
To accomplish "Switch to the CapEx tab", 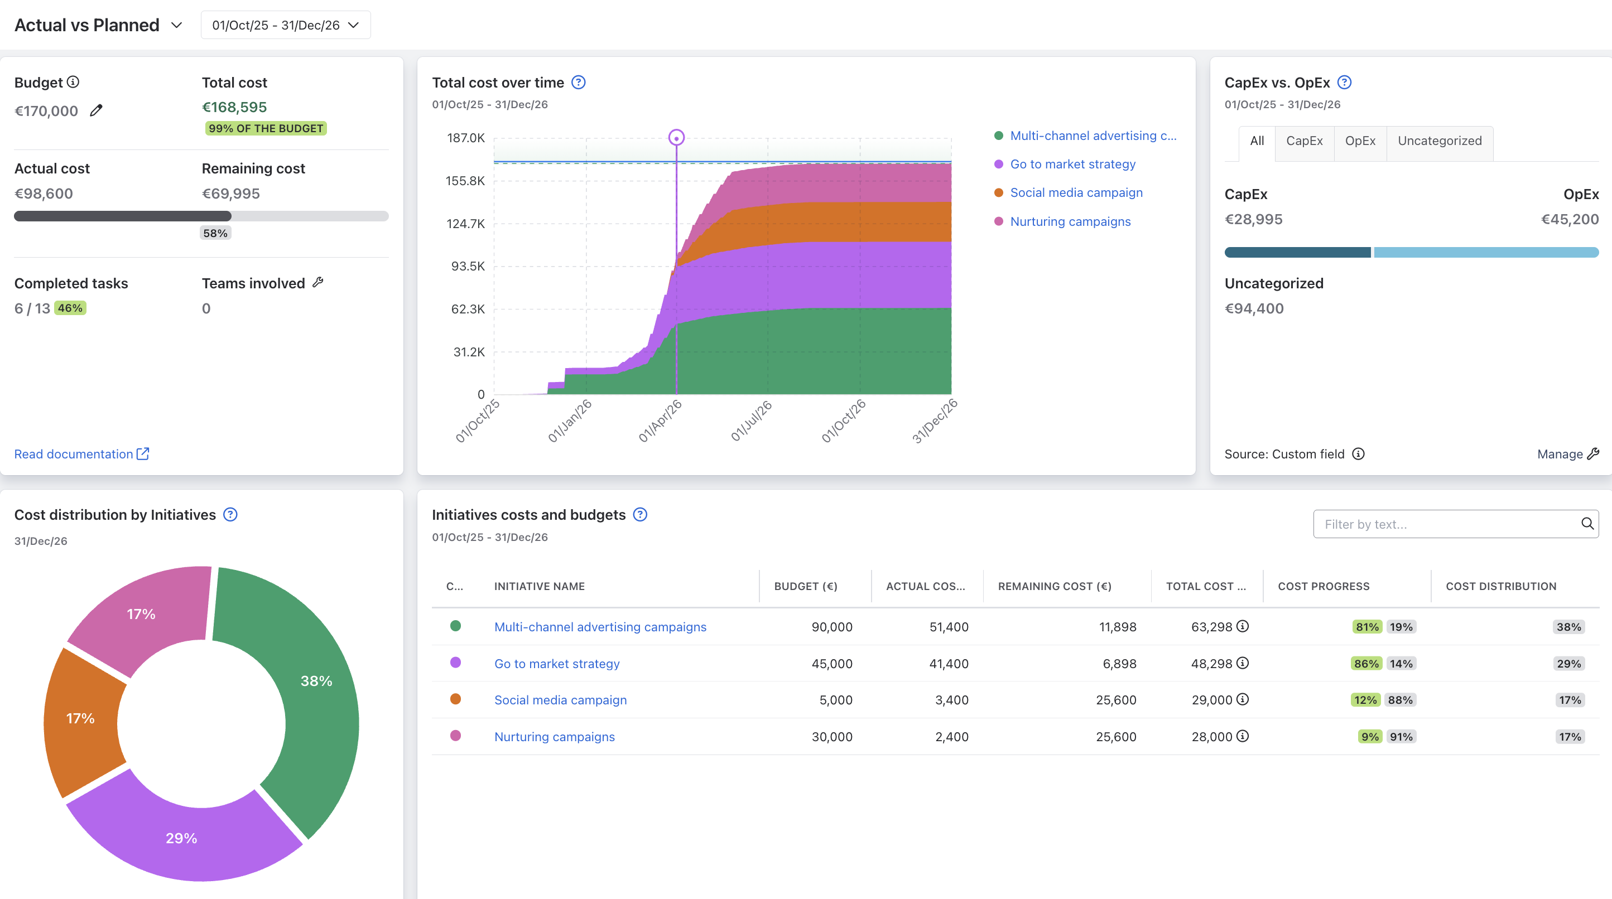I will pos(1304,141).
